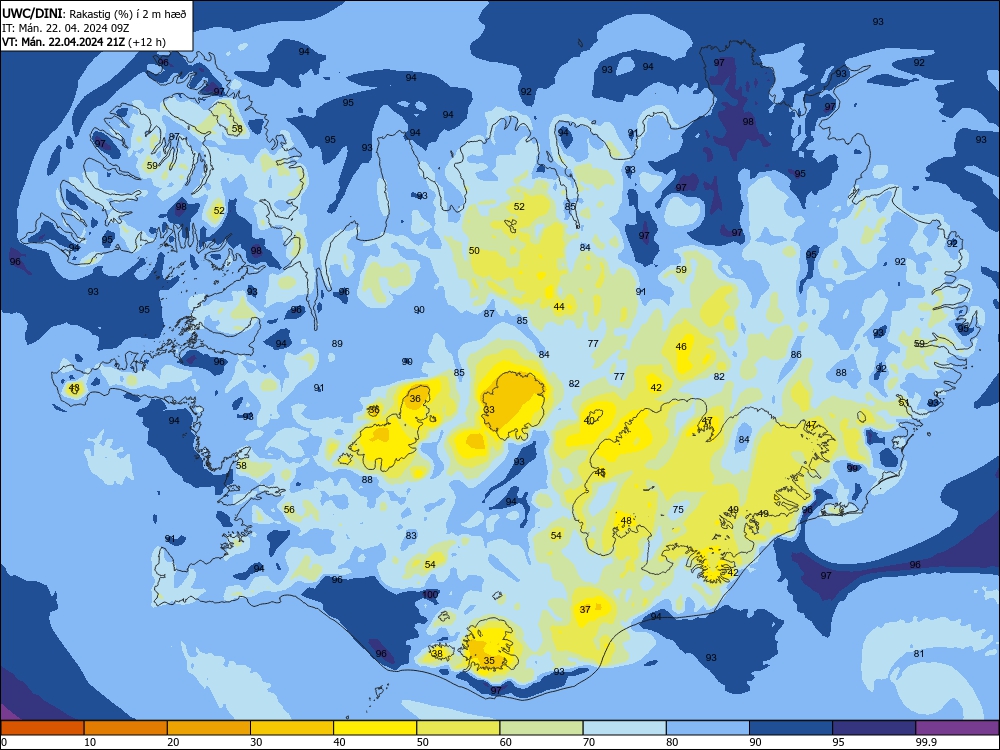Screen dimensions: 1000x750
Task: Click the '33' value on the central glacier
Action: click(489, 409)
